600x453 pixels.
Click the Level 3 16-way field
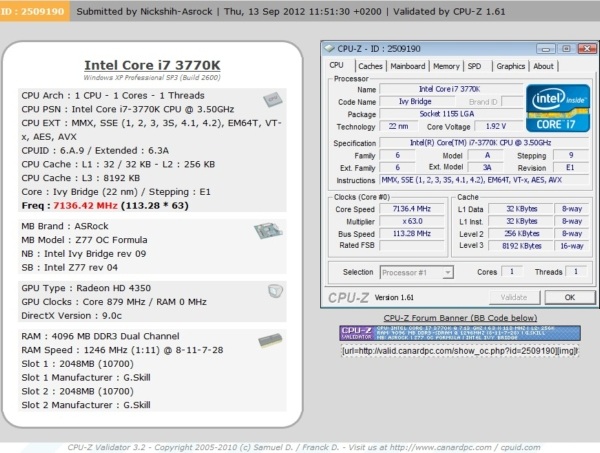click(572, 246)
